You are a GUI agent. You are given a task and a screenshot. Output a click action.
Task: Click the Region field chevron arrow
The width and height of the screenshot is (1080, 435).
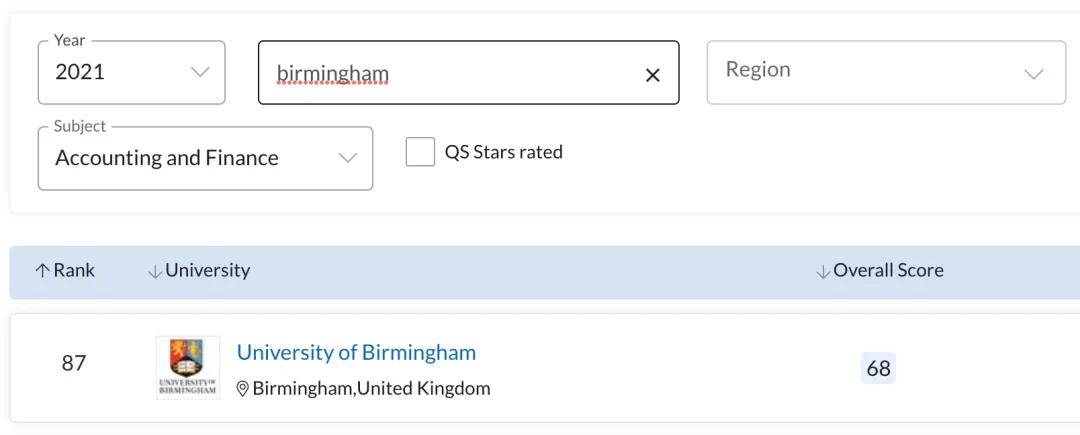(x=1034, y=74)
